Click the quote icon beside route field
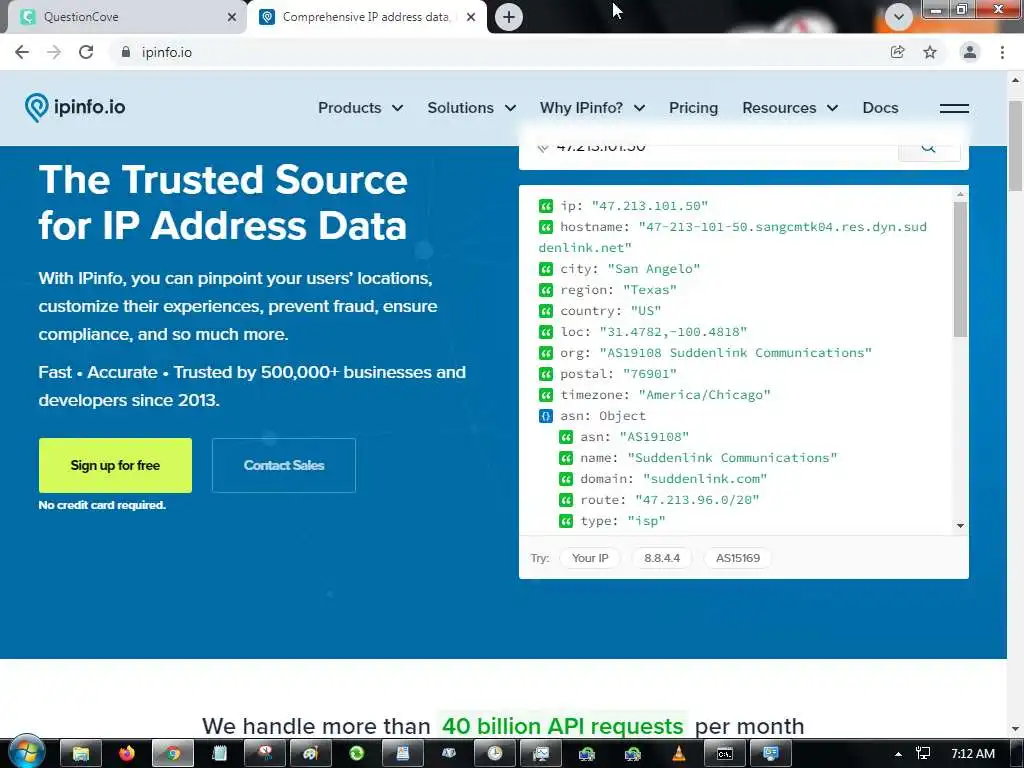1024x768 pixels. pyautogui.click(x=566, y=500)
